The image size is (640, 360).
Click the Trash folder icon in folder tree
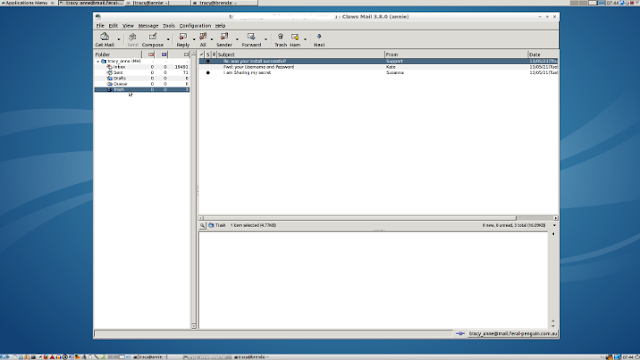tap(109, 89)
